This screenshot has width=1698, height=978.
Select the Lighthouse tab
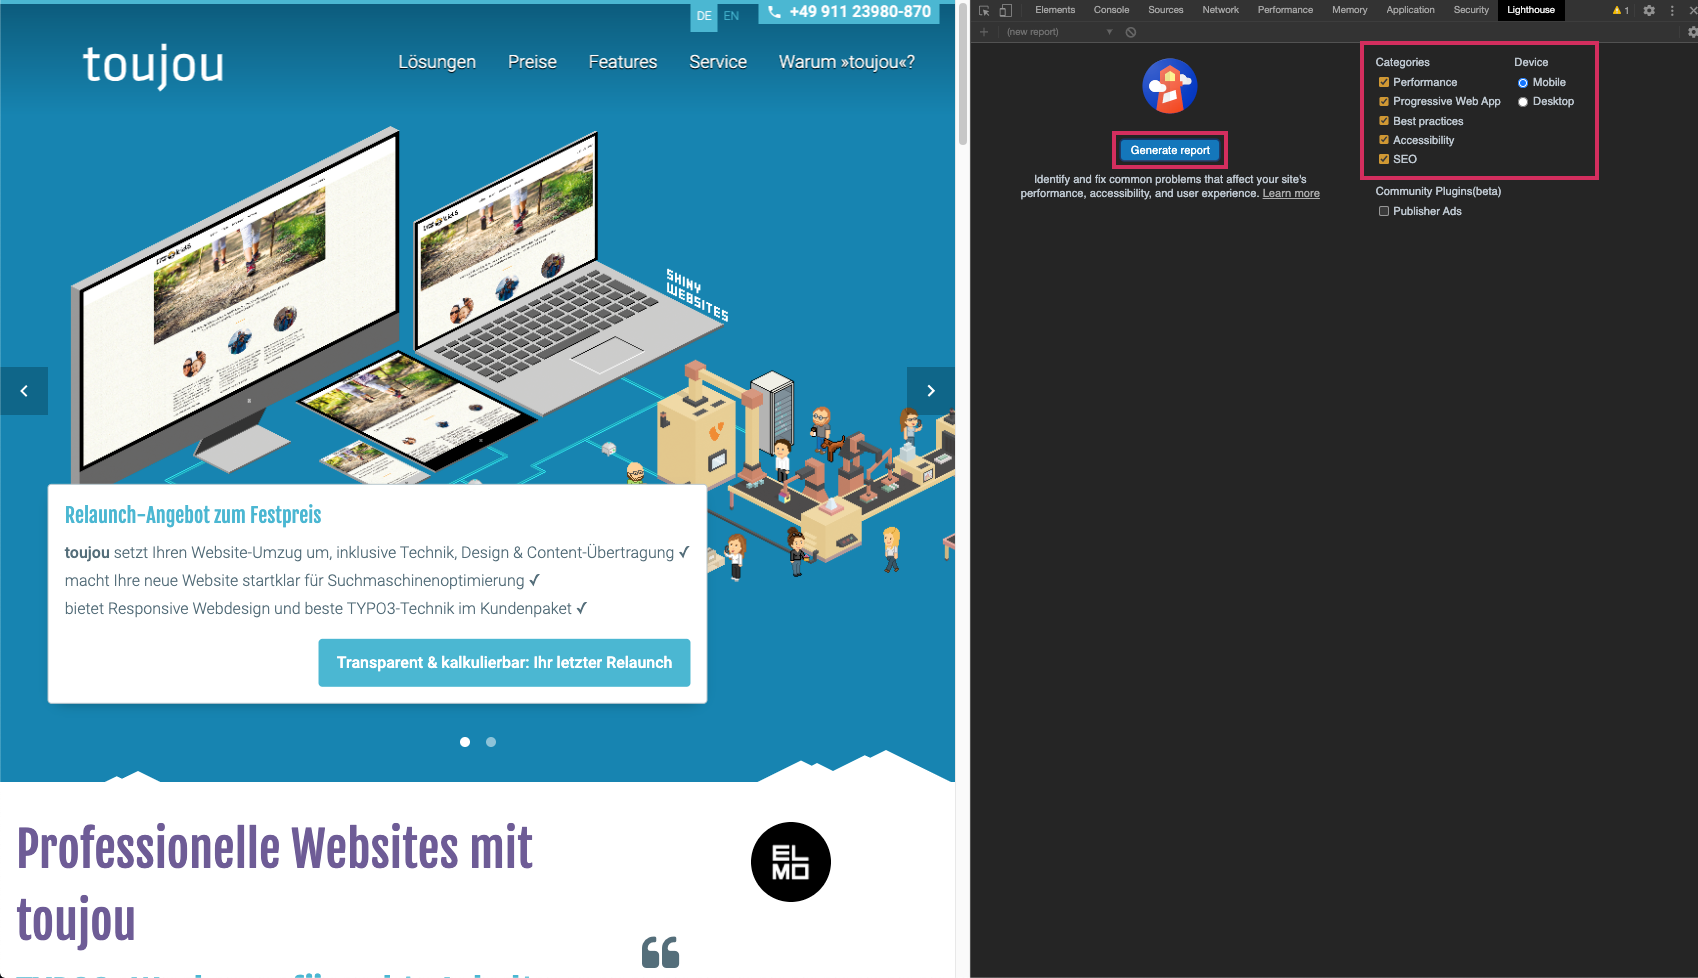(x=1531, y=10)
